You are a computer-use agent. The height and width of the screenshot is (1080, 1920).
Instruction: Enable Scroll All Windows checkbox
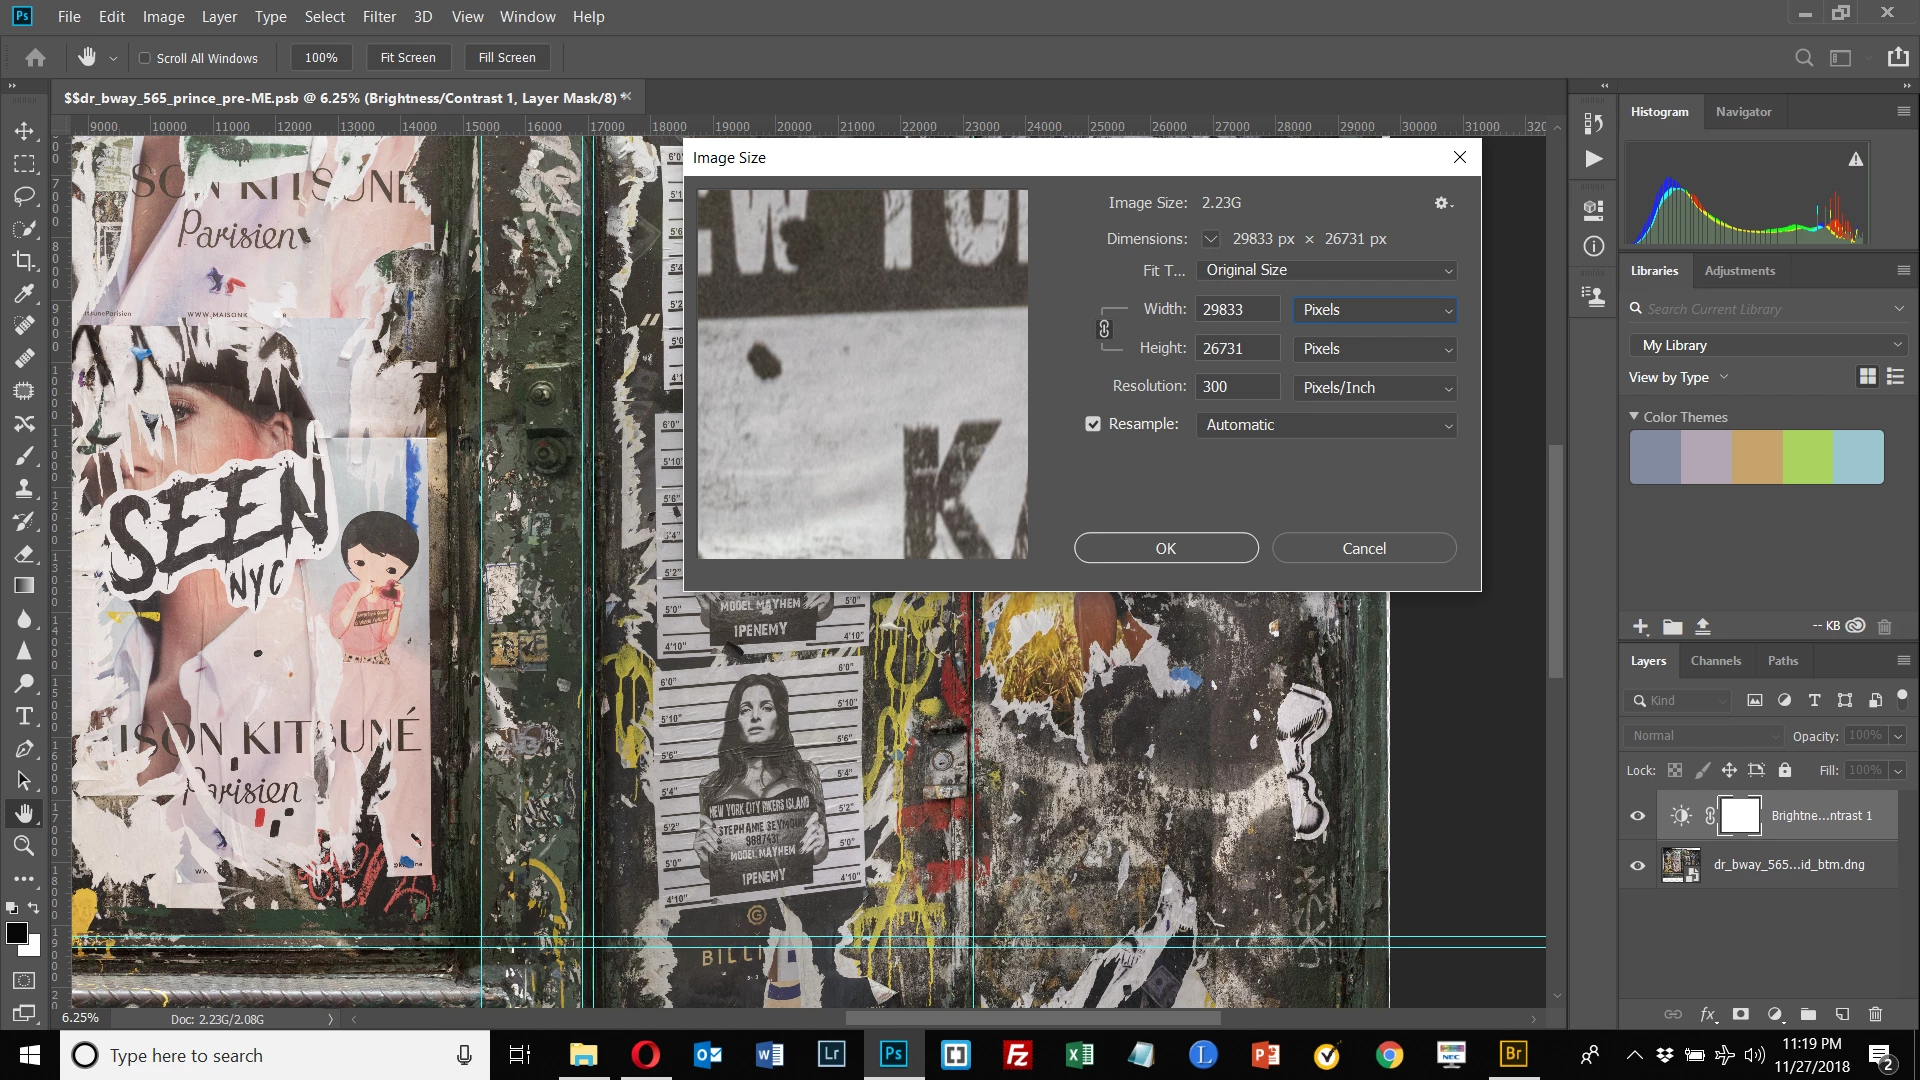(145, 58)
